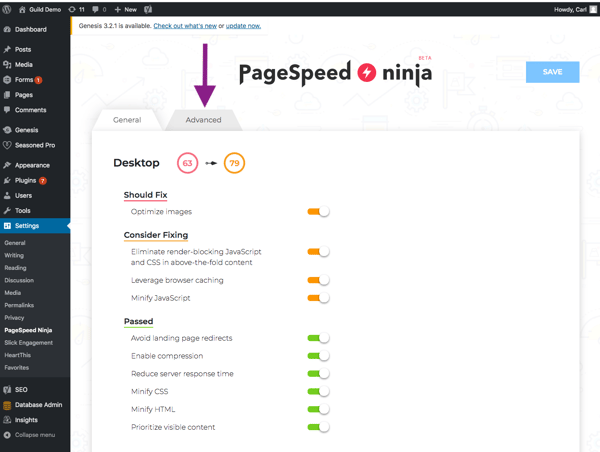Click the Passed section heading
600x452 pixels.
tap(139, 321)
